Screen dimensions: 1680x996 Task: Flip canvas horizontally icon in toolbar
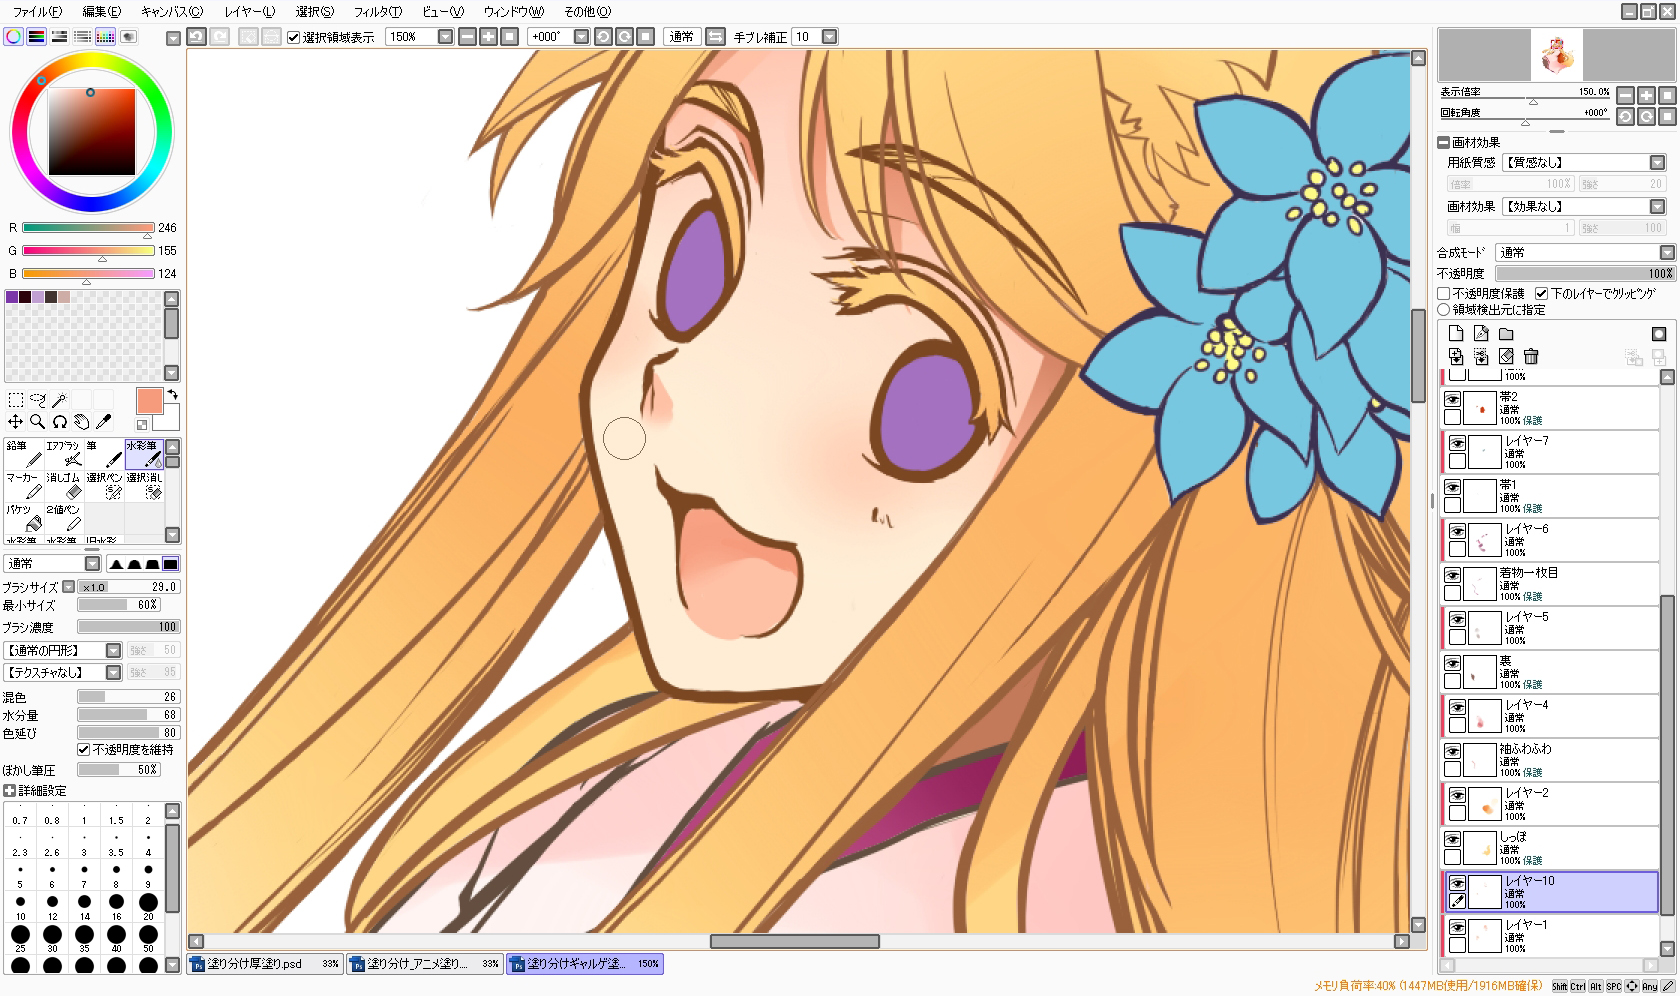[x=715, y=37]
